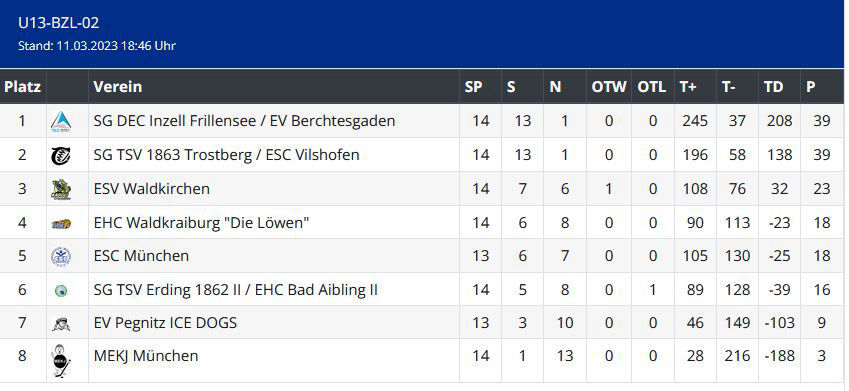
Task: Select EHC Waldkraiburg "Die Löwen" entry
Action: pos(201,223)
